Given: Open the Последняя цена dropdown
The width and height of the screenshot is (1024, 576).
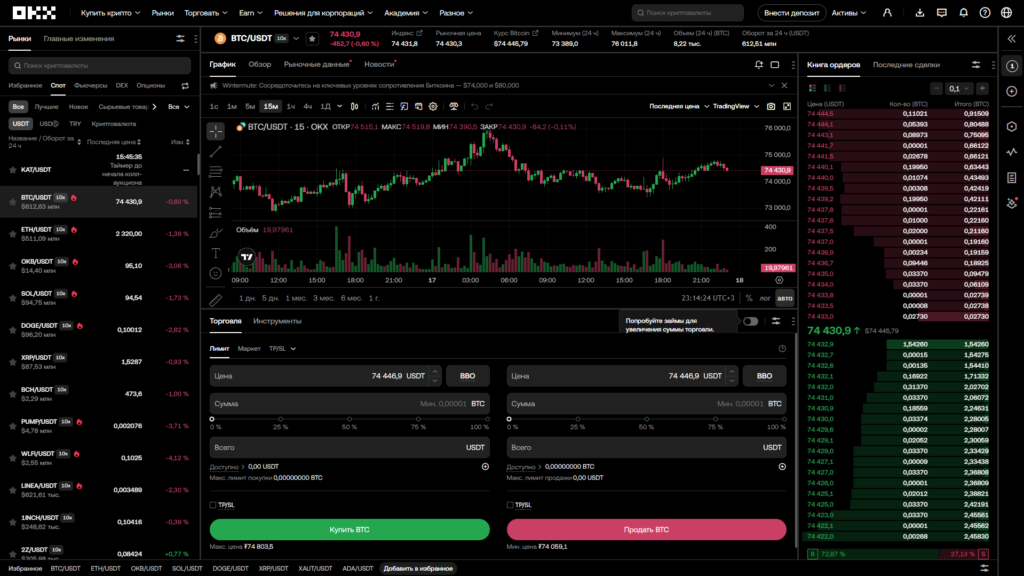Looking at the screenshot, I should [679, 106].
